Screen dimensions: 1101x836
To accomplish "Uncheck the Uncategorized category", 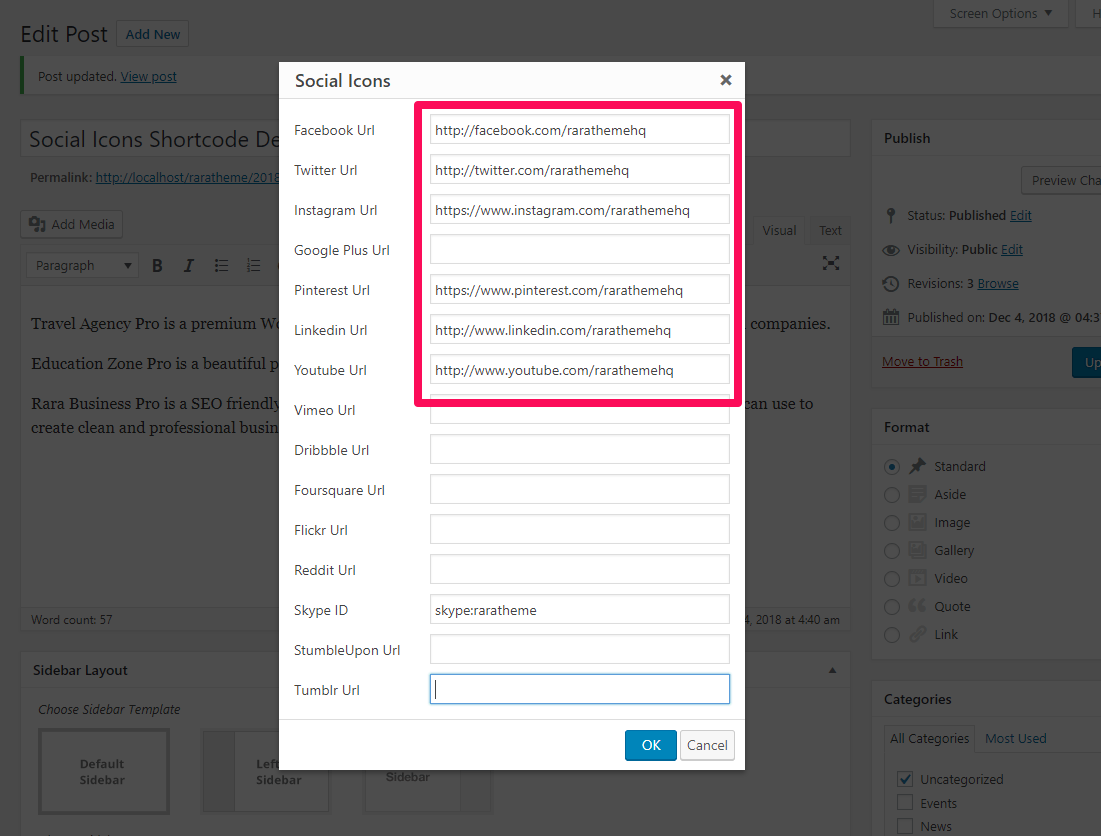I will [905, 778].
